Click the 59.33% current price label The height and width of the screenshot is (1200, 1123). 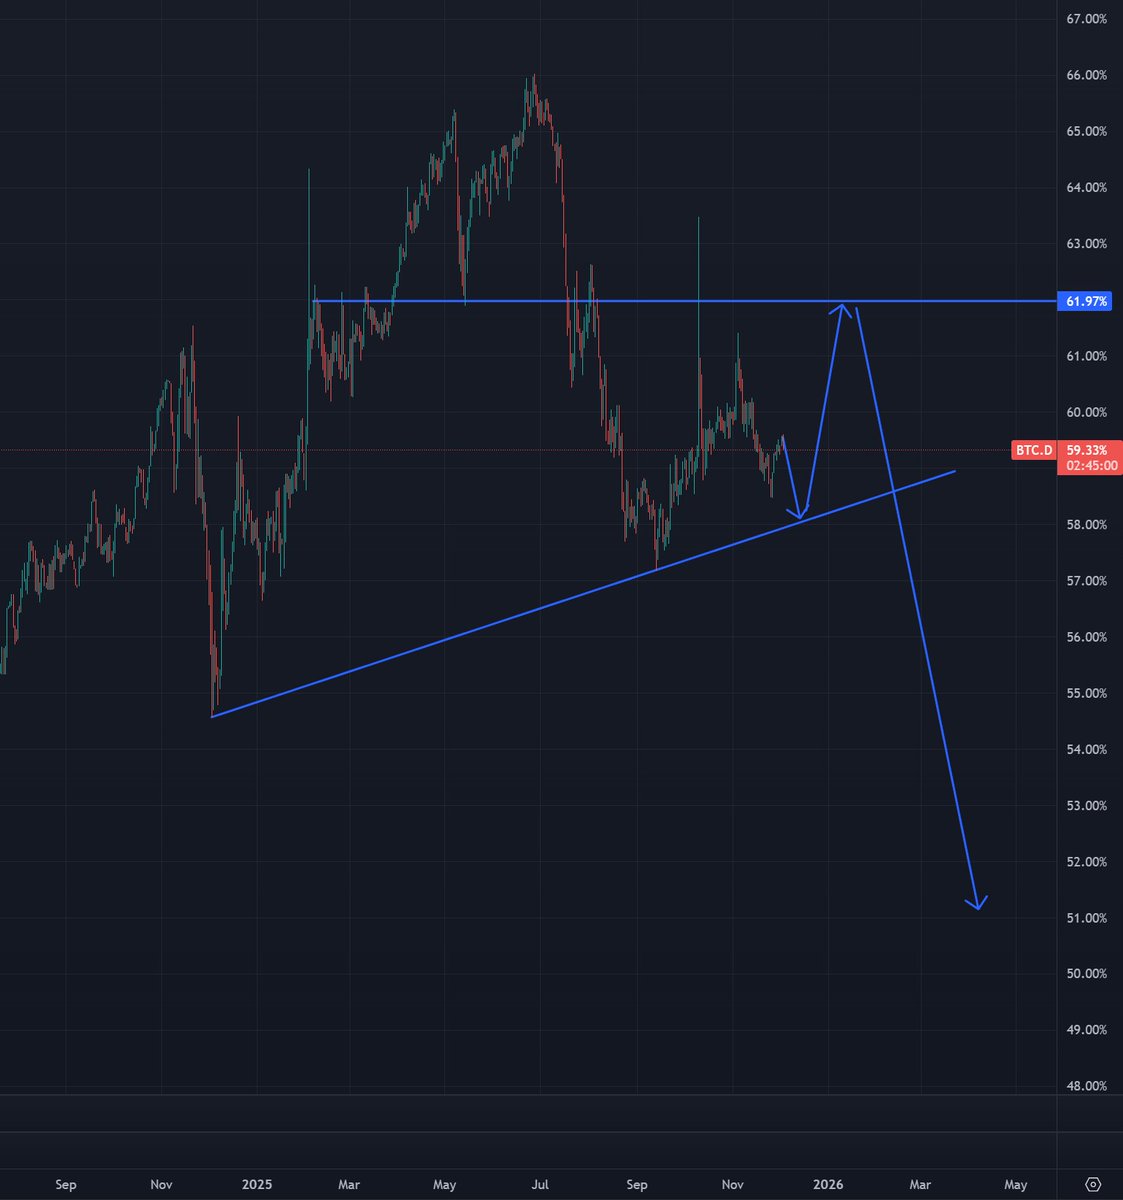pos(1086,451)
